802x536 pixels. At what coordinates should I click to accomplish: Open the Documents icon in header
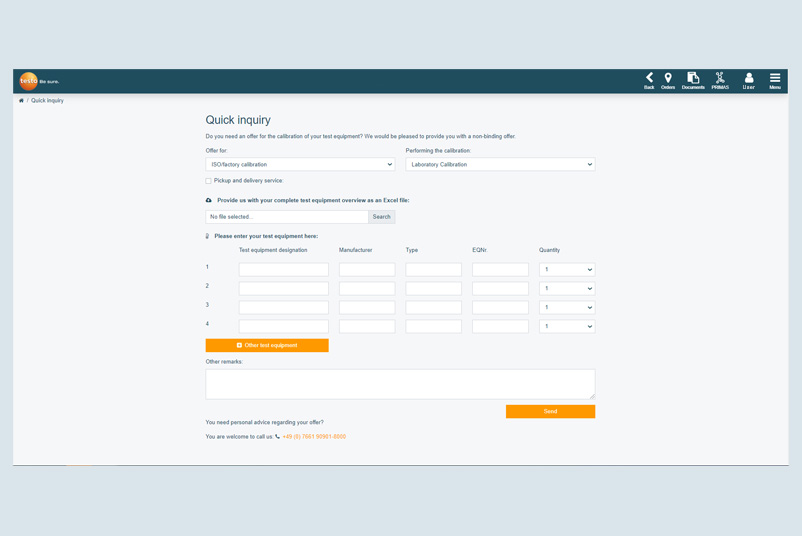tap(693, 79)
